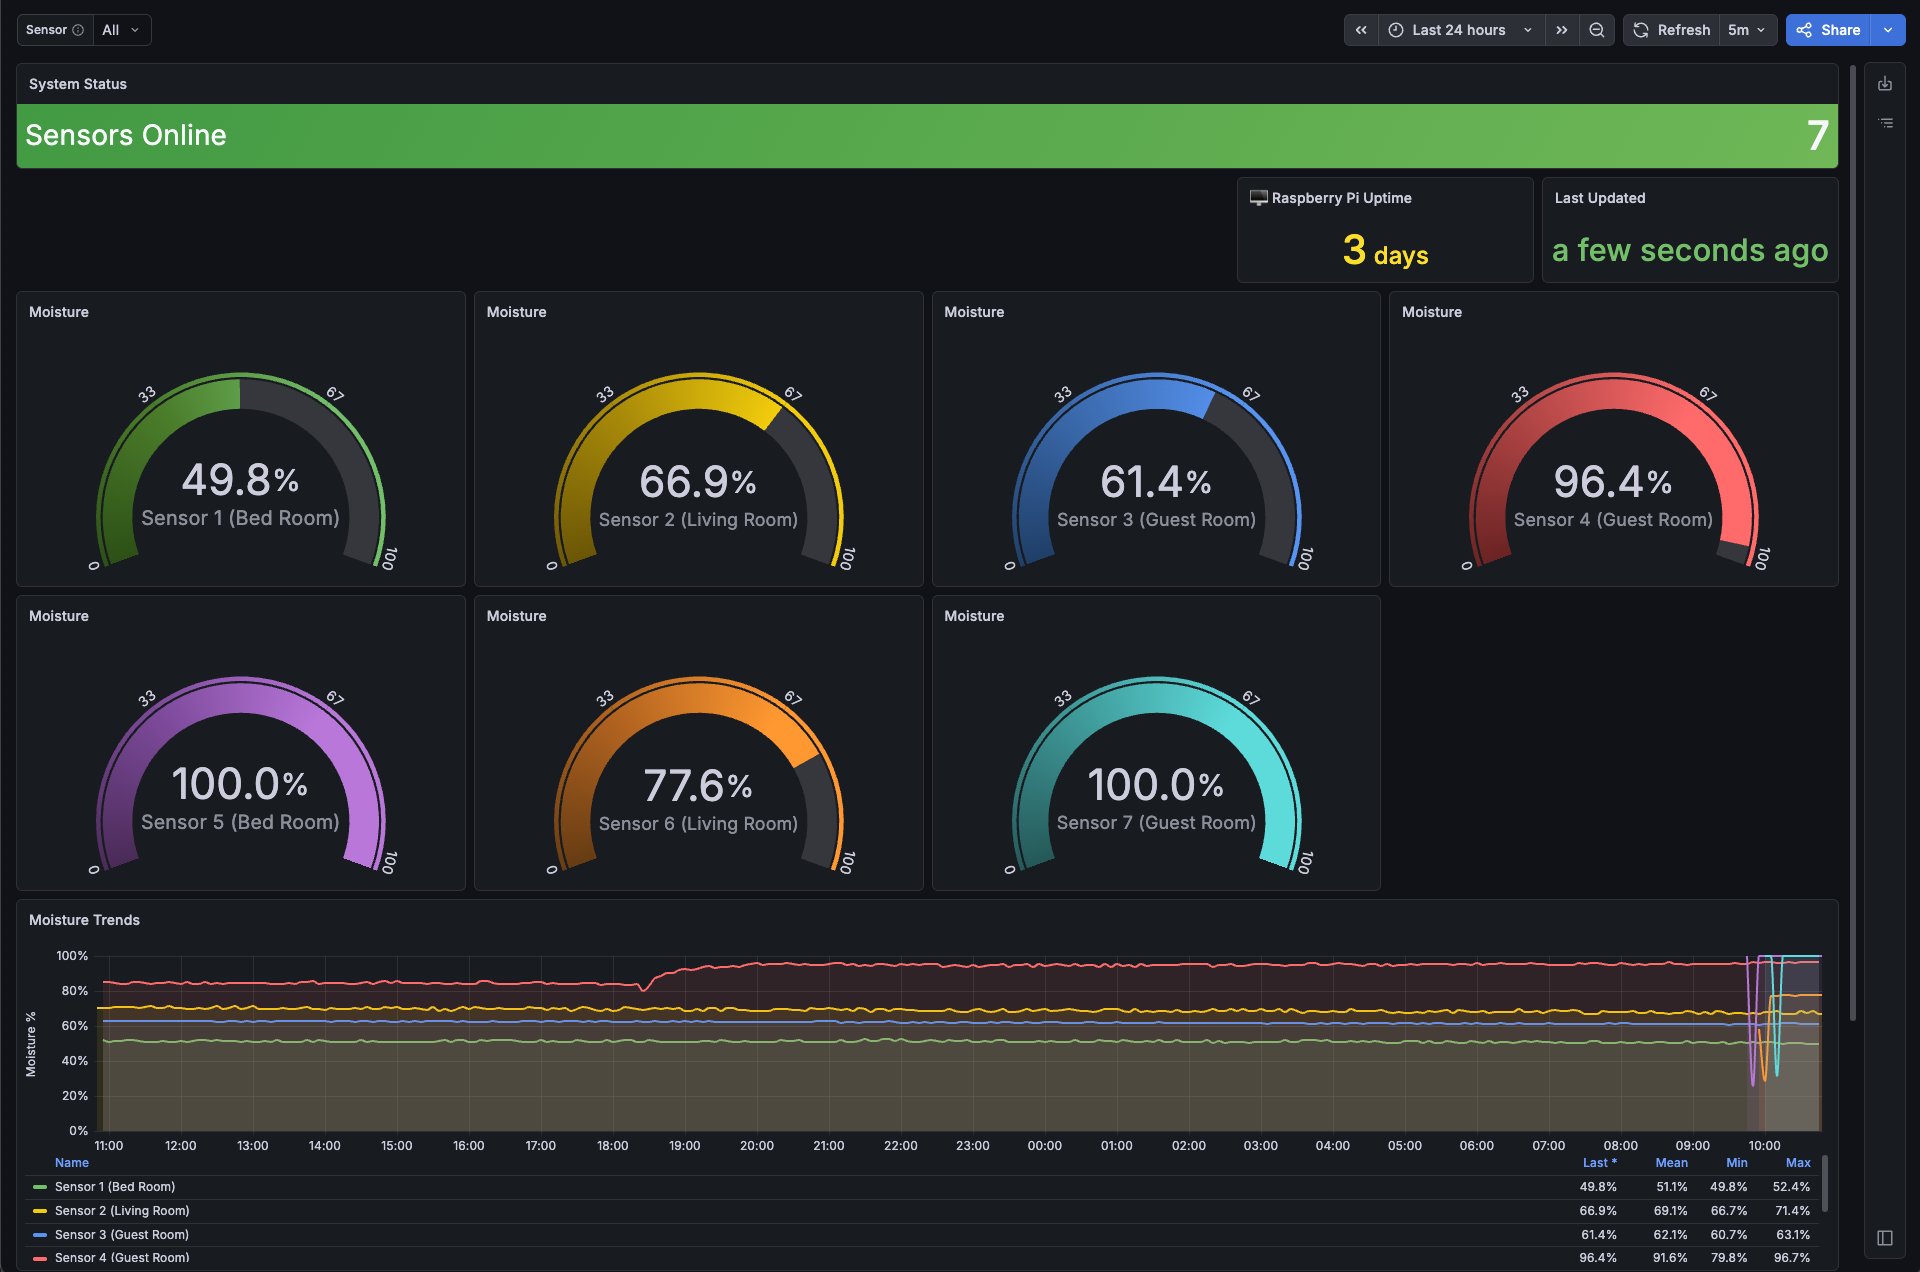
Task: Open the 5m refresh interval dropdown
Action: 1748,30
